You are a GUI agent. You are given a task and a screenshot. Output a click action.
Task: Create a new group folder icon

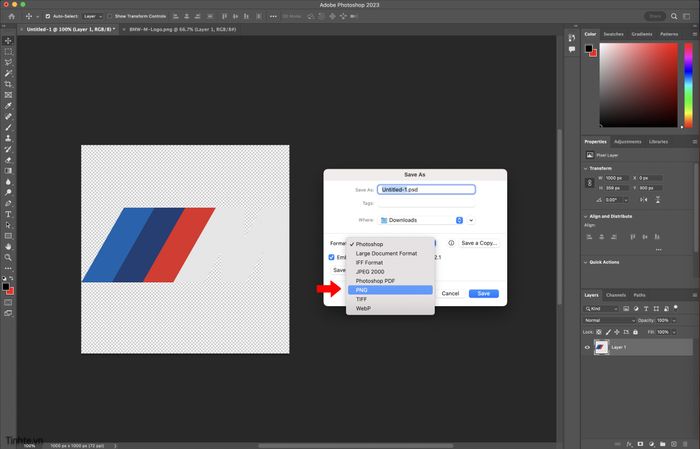tap(662, 444)
